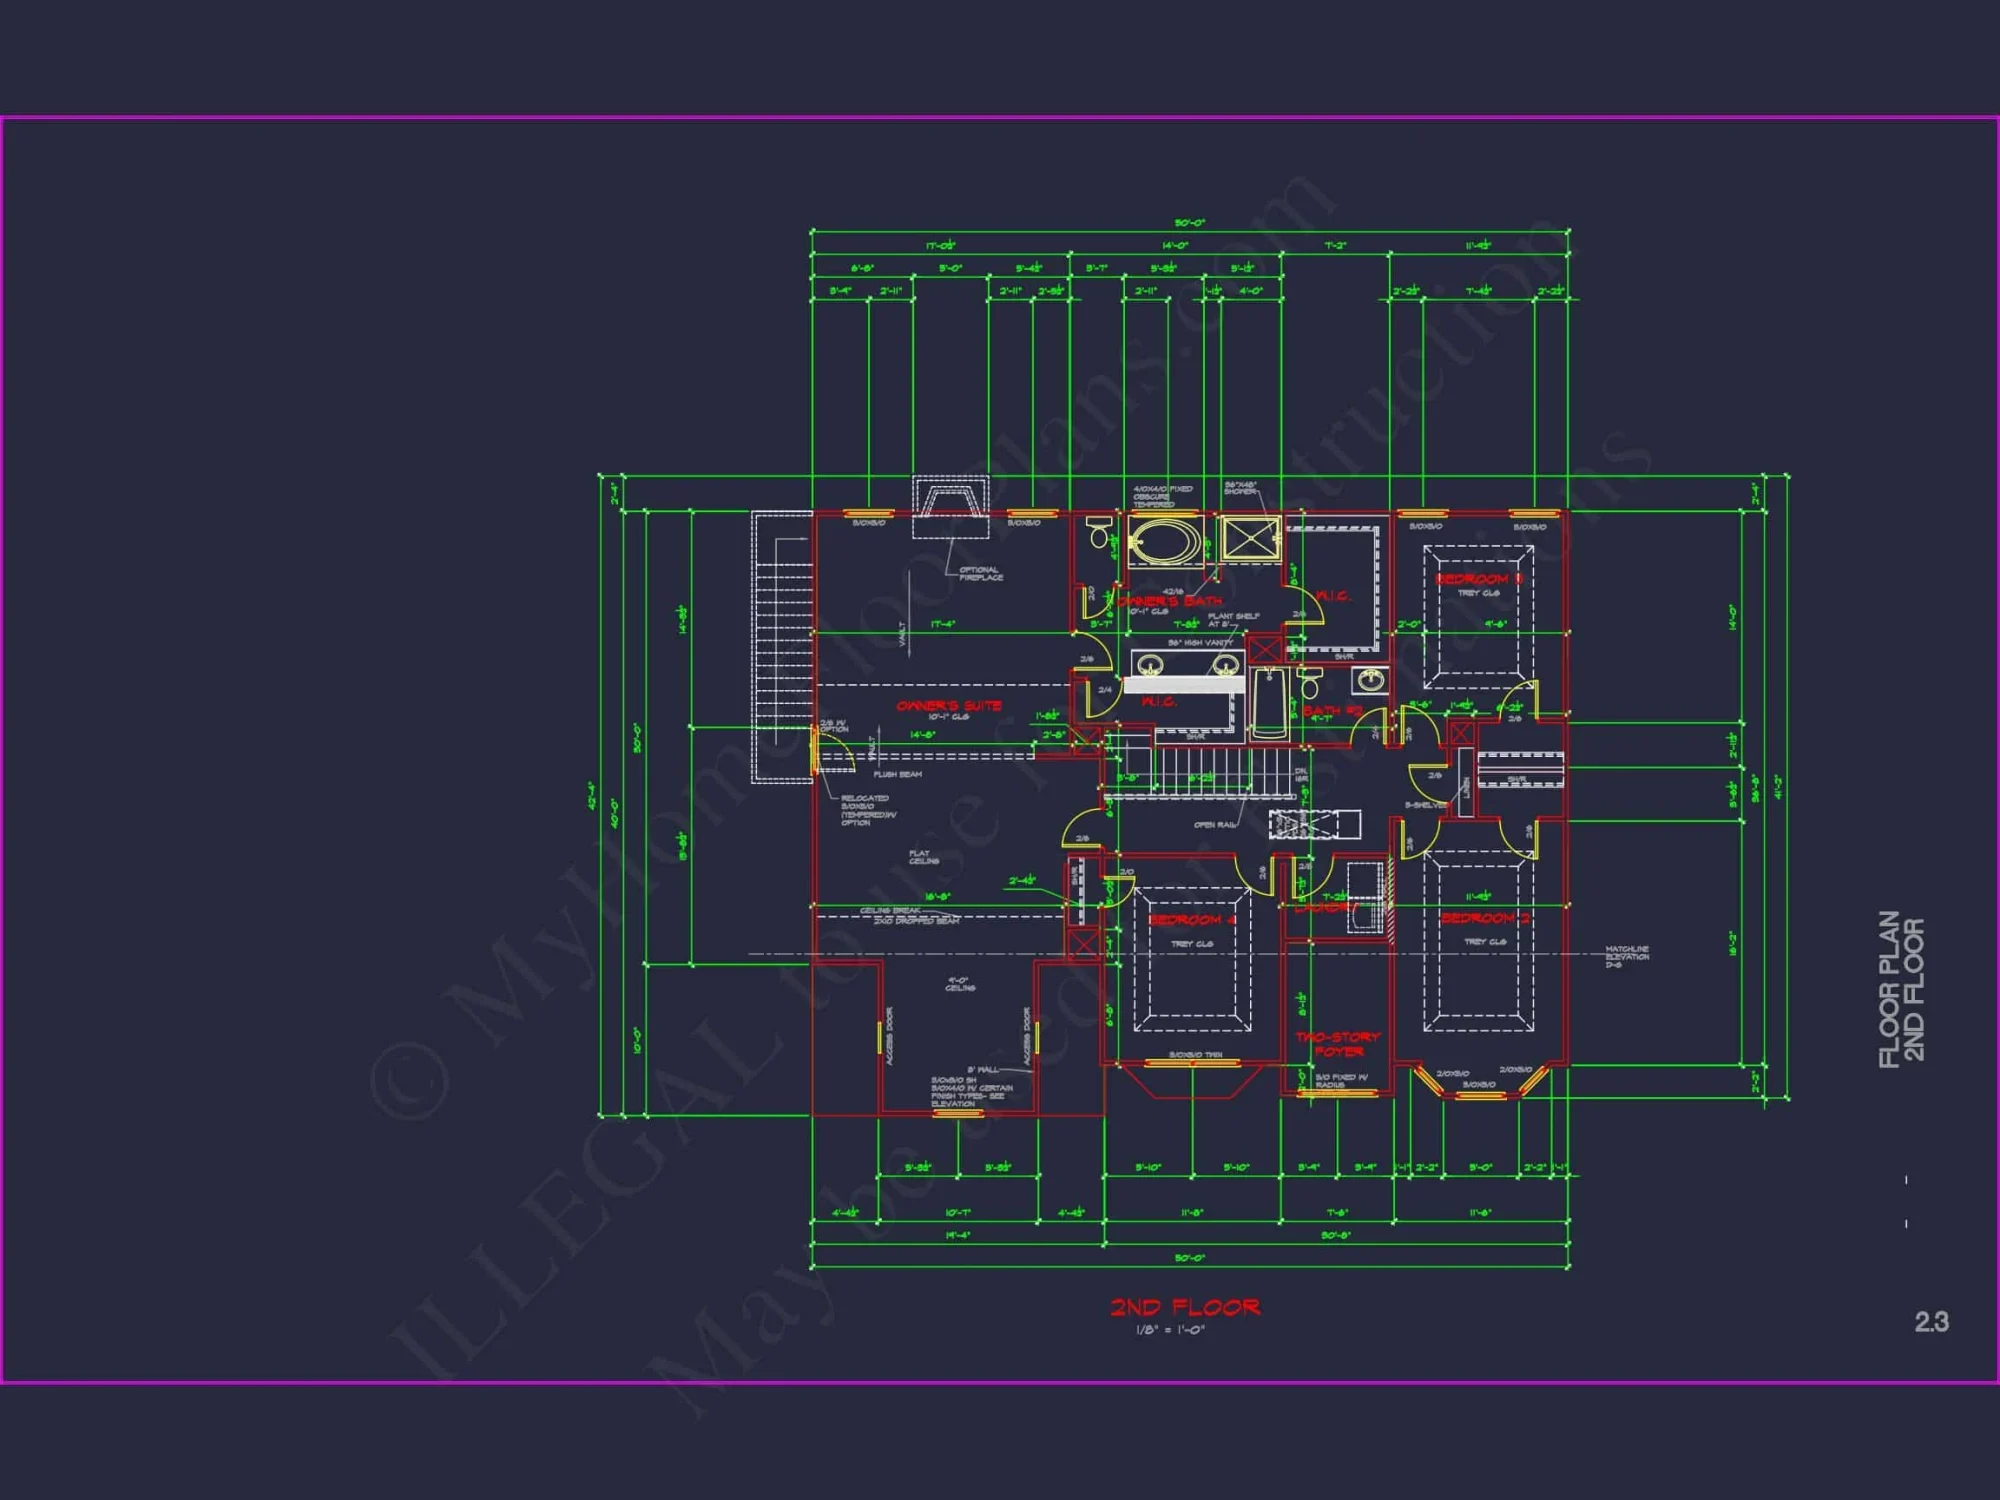Click the 36"x48" shower stall symbol
This screenshot has height=1500, width=2000.
pos(1250,538)
